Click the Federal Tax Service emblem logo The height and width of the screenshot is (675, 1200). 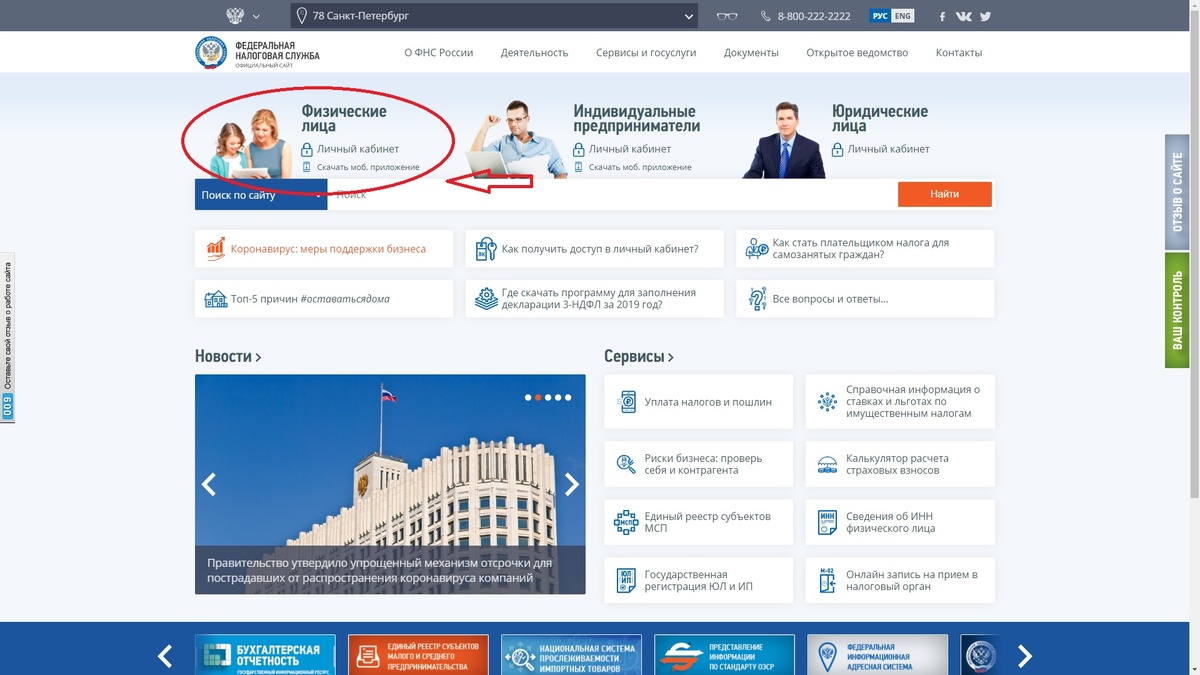click(211, 52)
